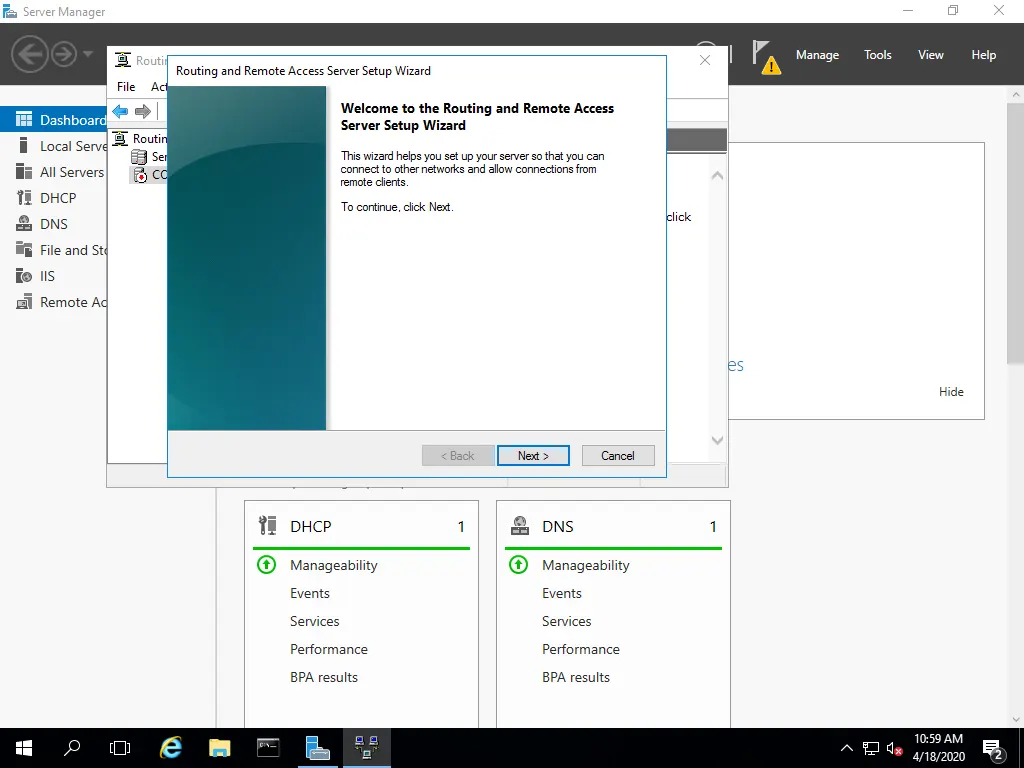Show hidden system tray icons
Viewport: 1024px width, 768px height.
[x=846, y=748]
